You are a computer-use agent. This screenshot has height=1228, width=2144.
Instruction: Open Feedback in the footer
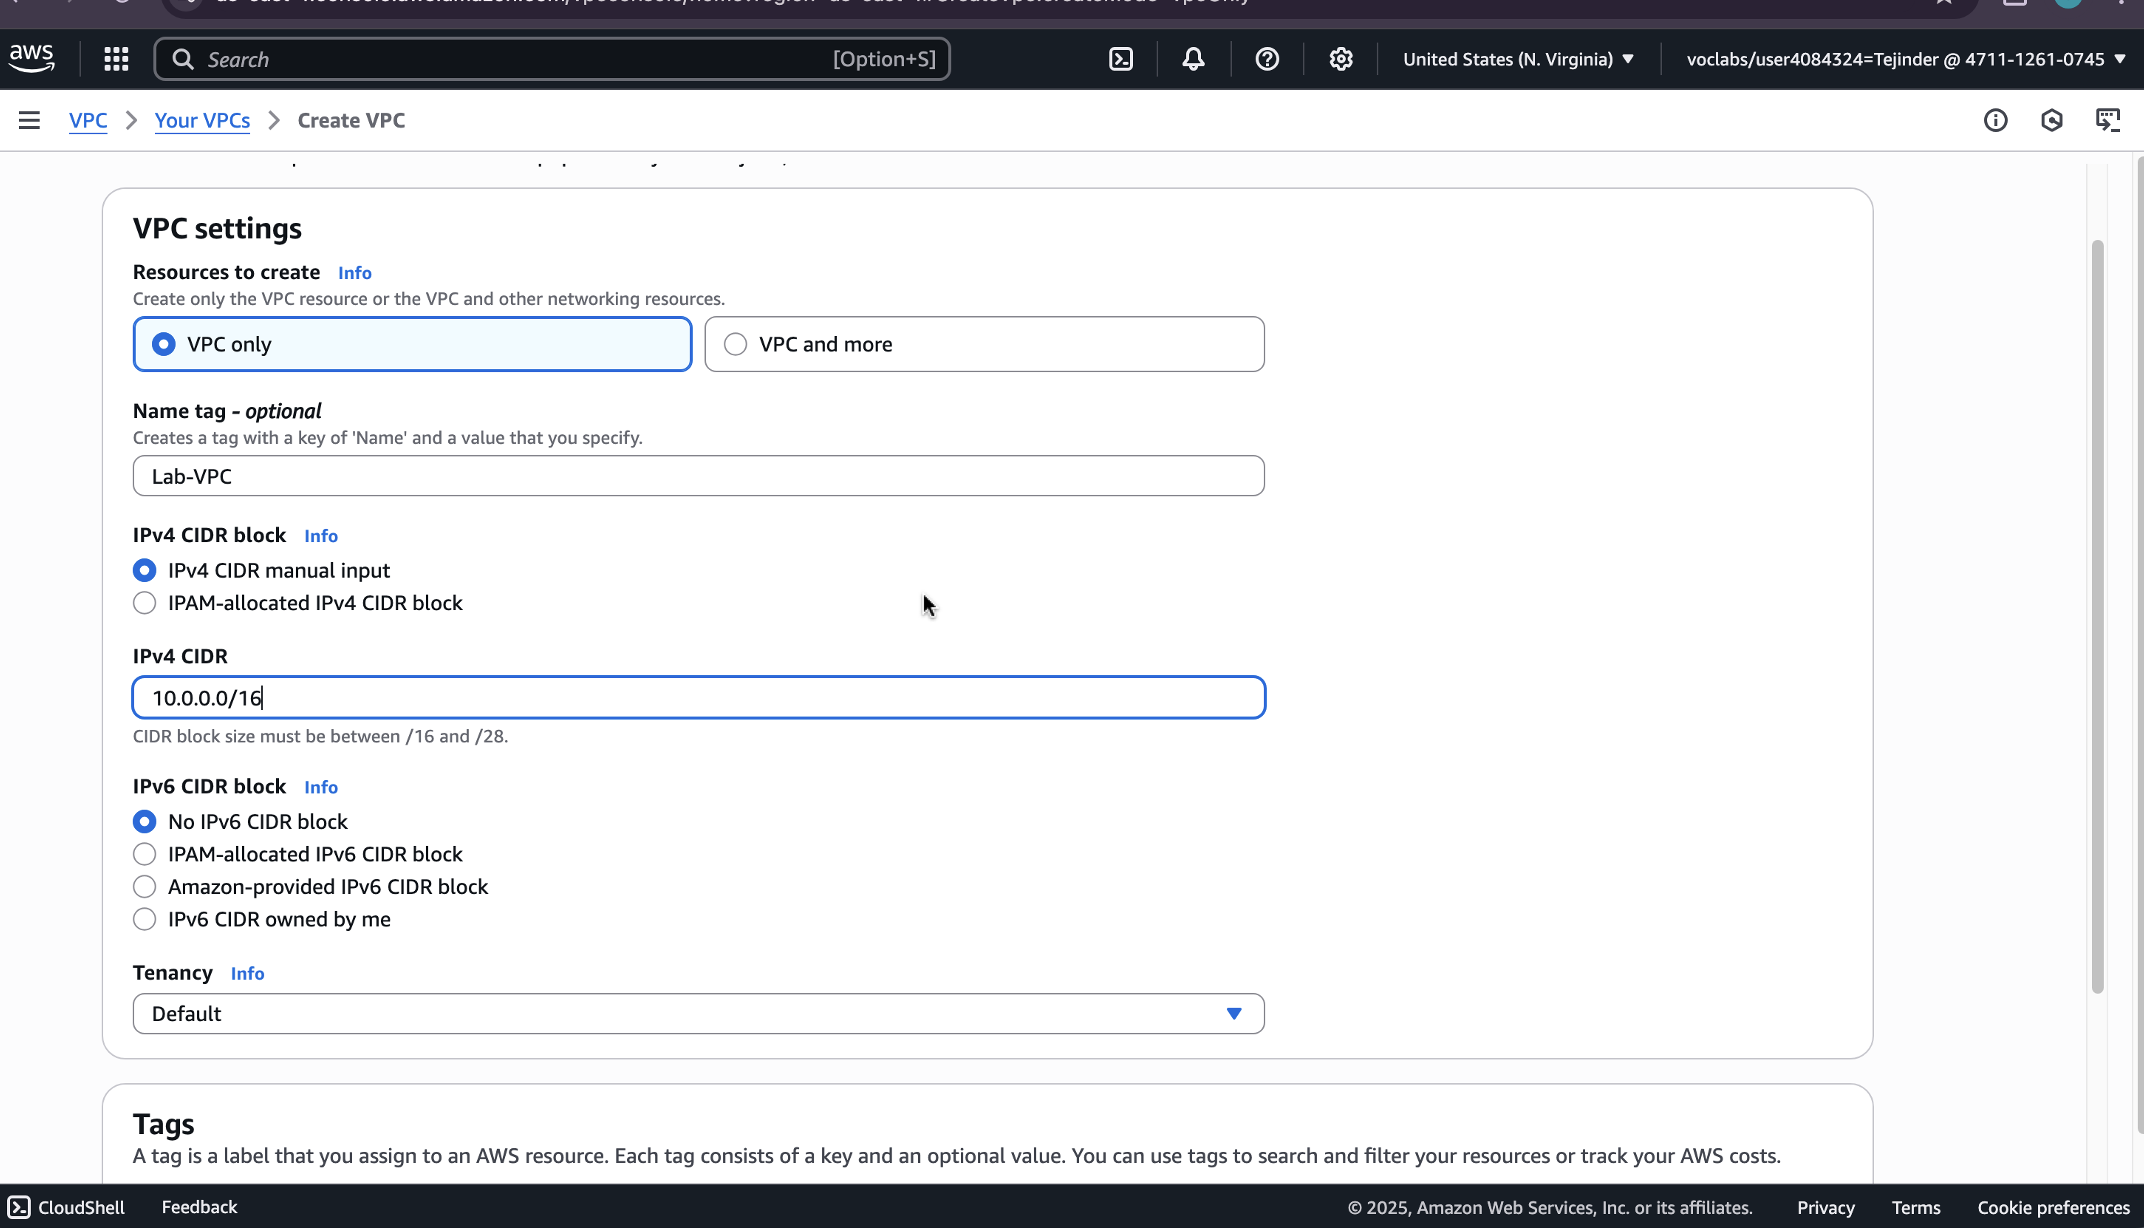tap(199, 1207)
